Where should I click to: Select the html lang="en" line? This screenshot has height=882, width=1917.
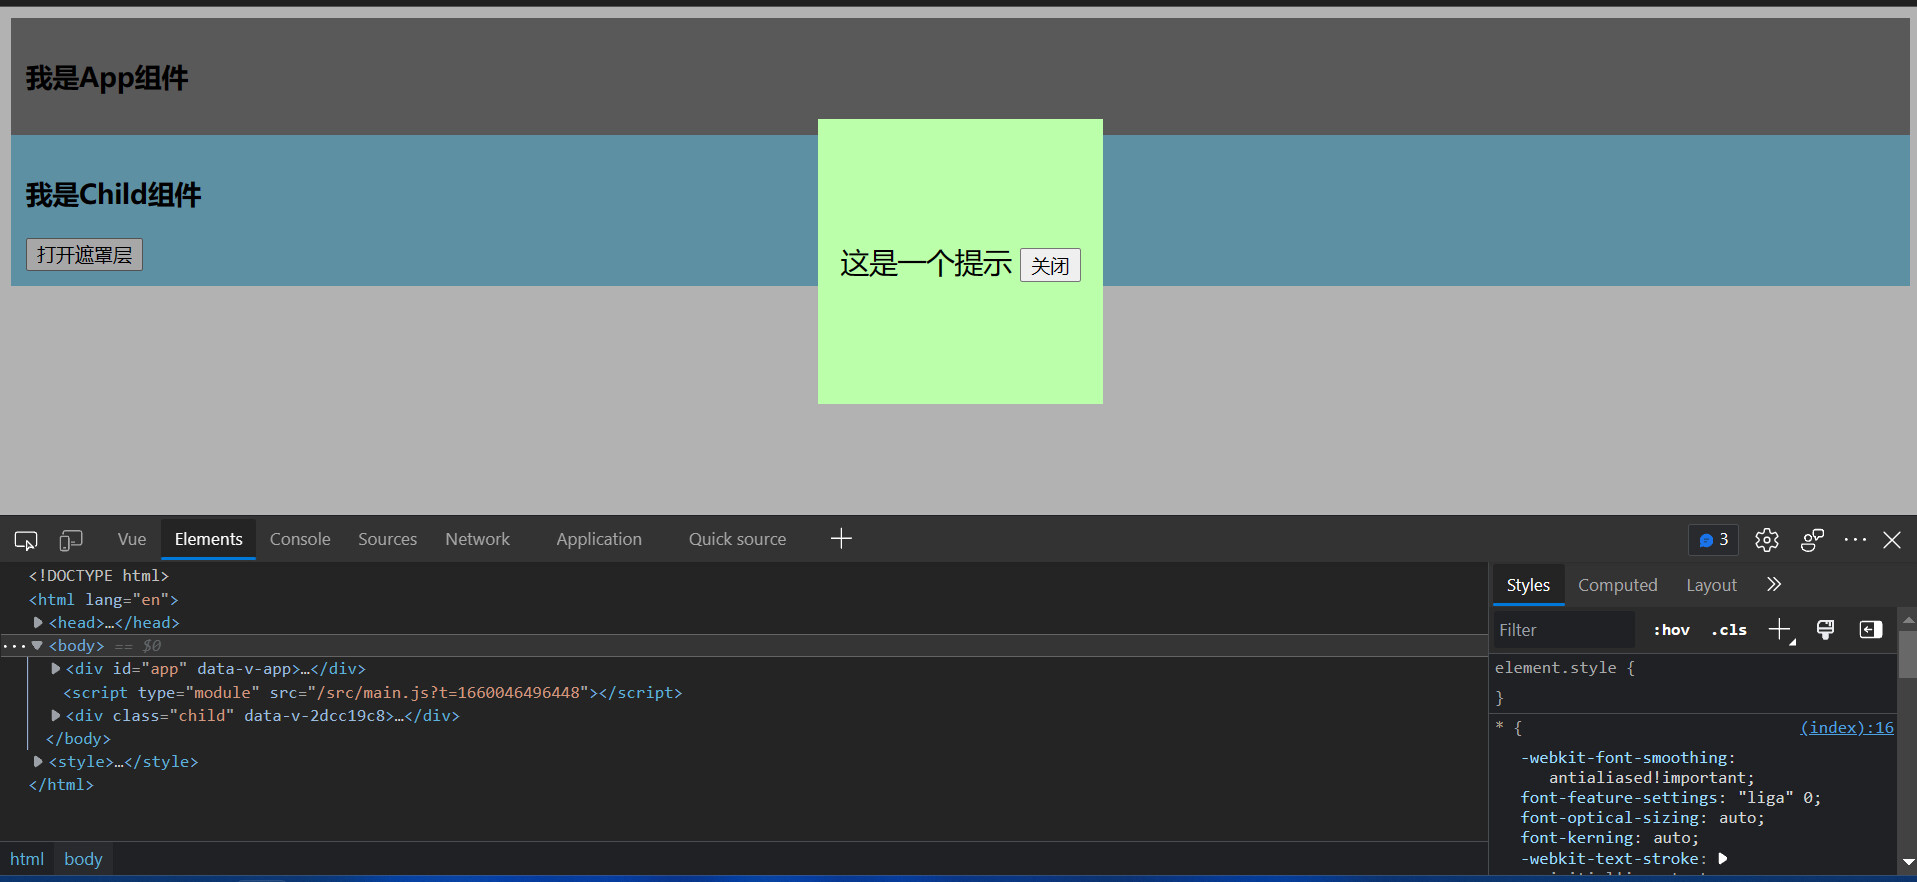click(103, 600)
